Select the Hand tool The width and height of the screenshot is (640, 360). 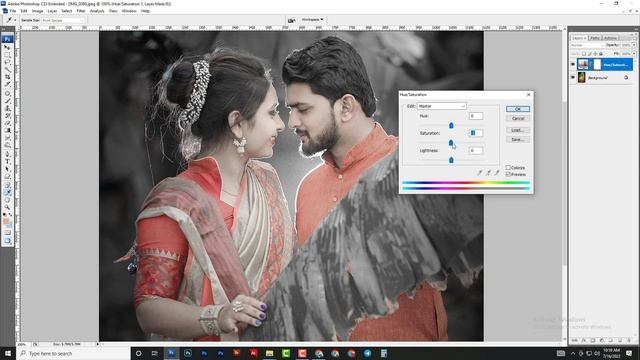(x=7, y=200)
